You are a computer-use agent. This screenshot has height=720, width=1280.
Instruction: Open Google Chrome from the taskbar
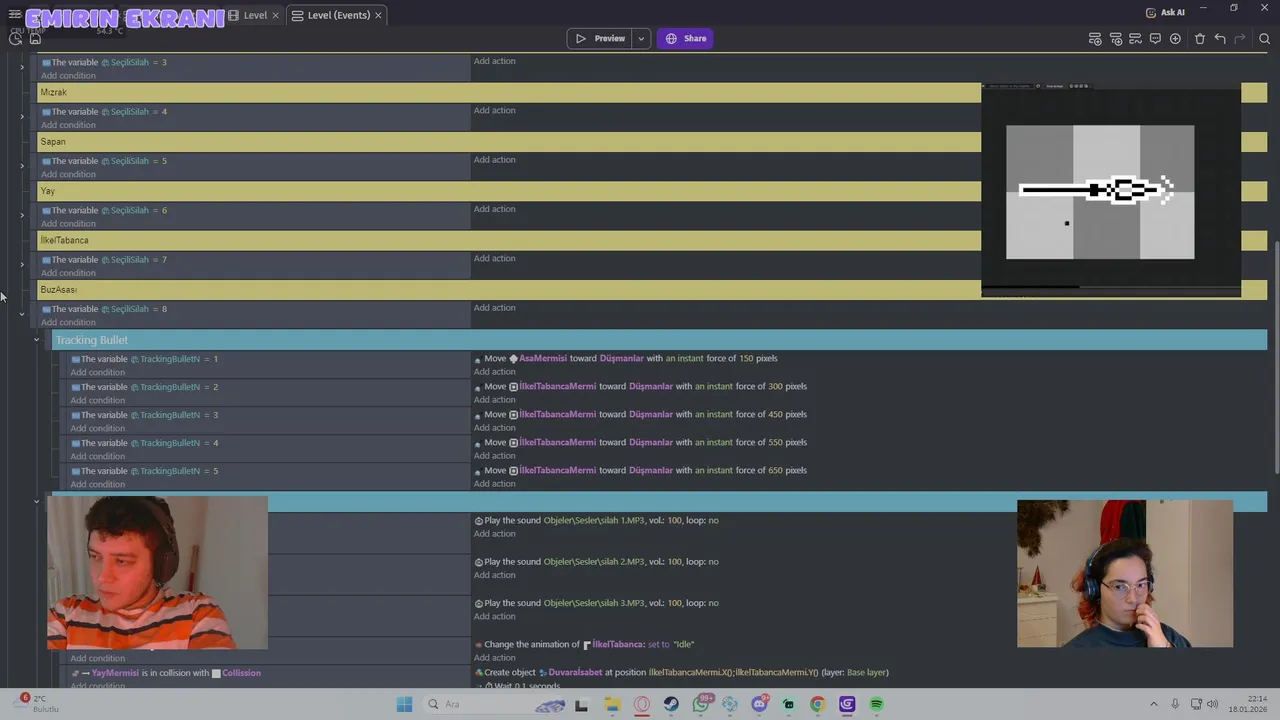point(817,704)
